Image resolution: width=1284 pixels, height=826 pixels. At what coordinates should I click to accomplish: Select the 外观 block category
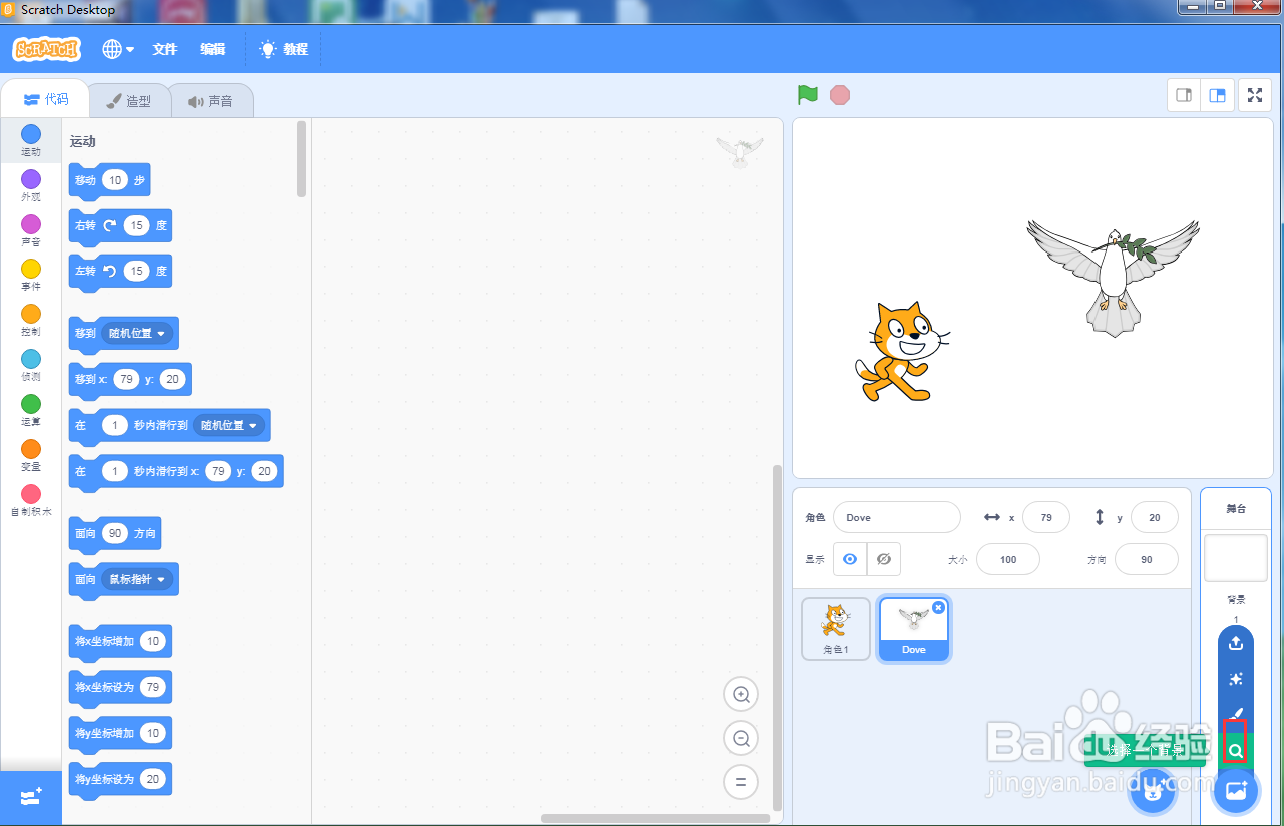[x=31, y=186]
